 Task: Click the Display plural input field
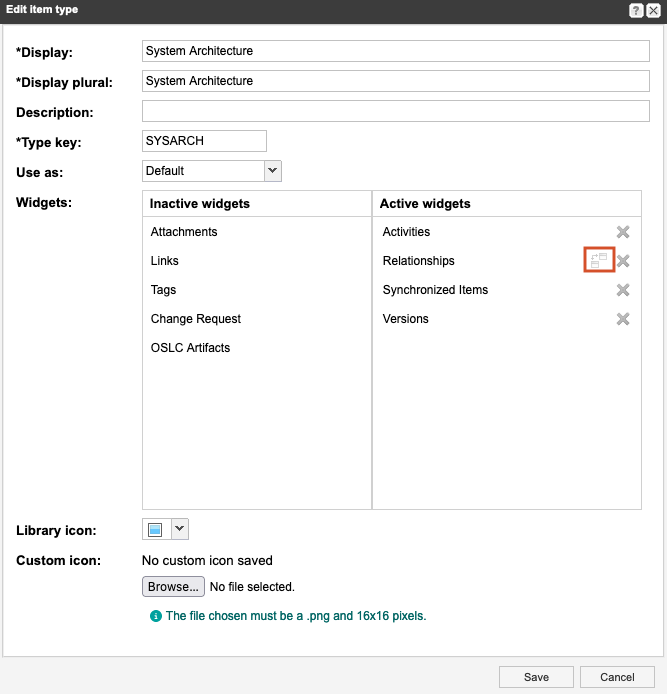click(x=396, y=81)
